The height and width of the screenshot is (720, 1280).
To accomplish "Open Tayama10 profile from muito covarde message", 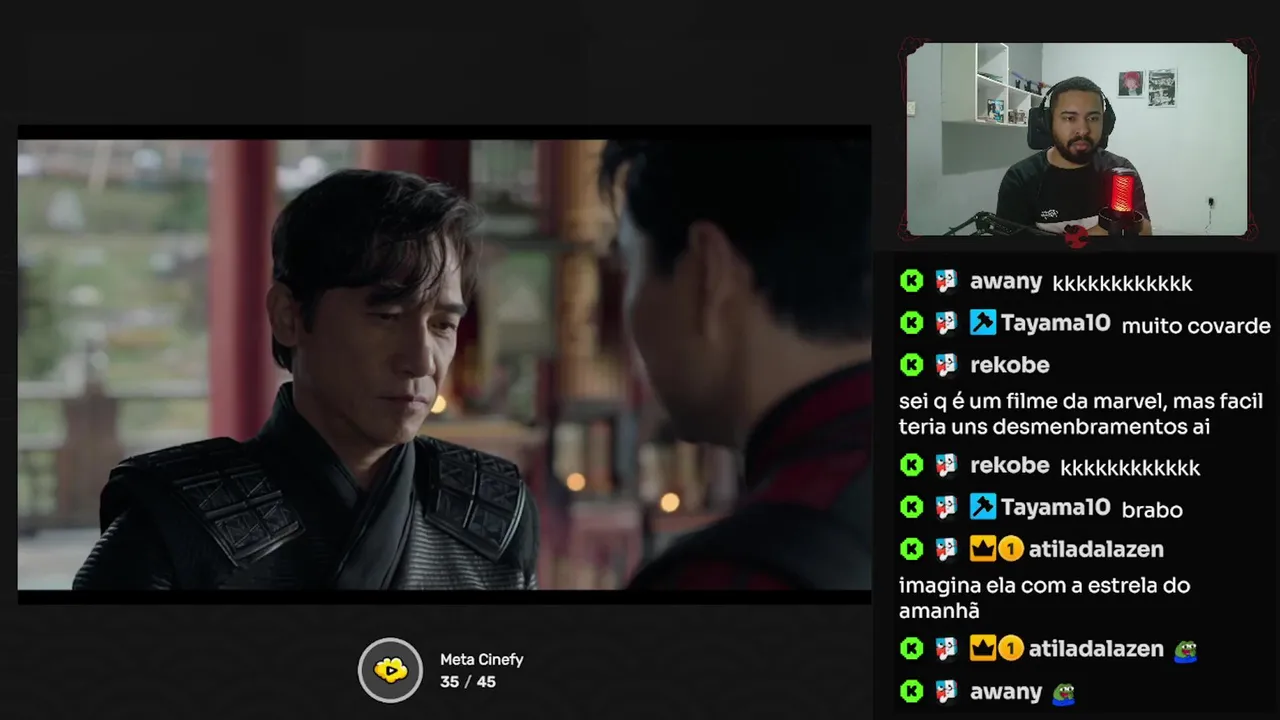I will click(1055, 323).
